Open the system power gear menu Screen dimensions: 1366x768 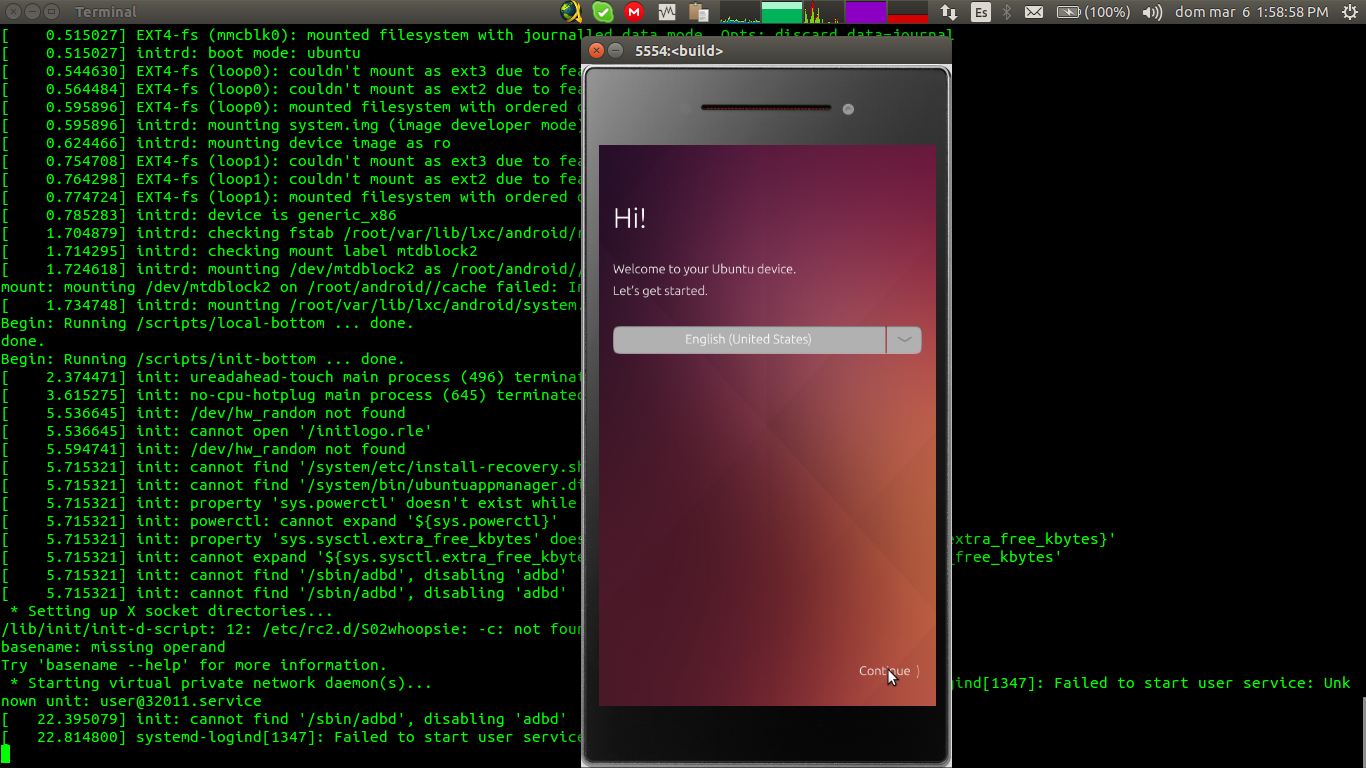tap(1349, 12)
